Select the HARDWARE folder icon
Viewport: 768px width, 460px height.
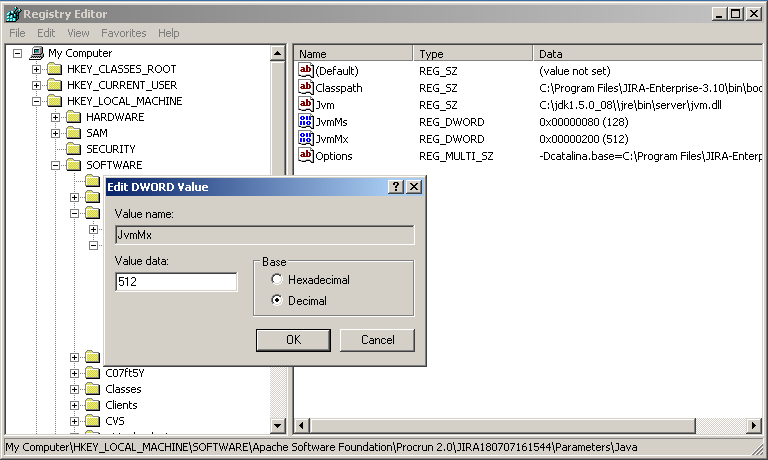click(x=73, y=117)
